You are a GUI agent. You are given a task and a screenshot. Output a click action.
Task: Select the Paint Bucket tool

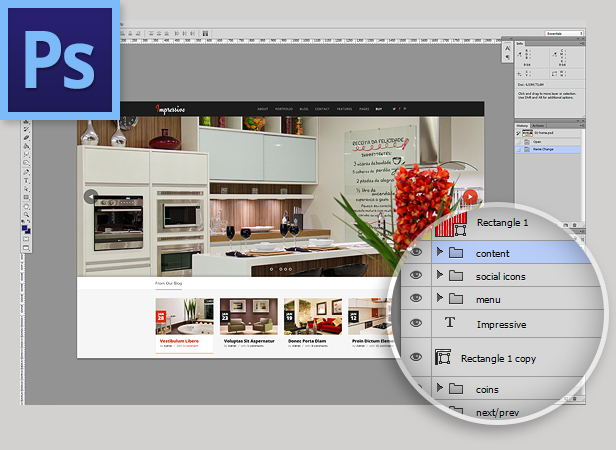[26, 146]
